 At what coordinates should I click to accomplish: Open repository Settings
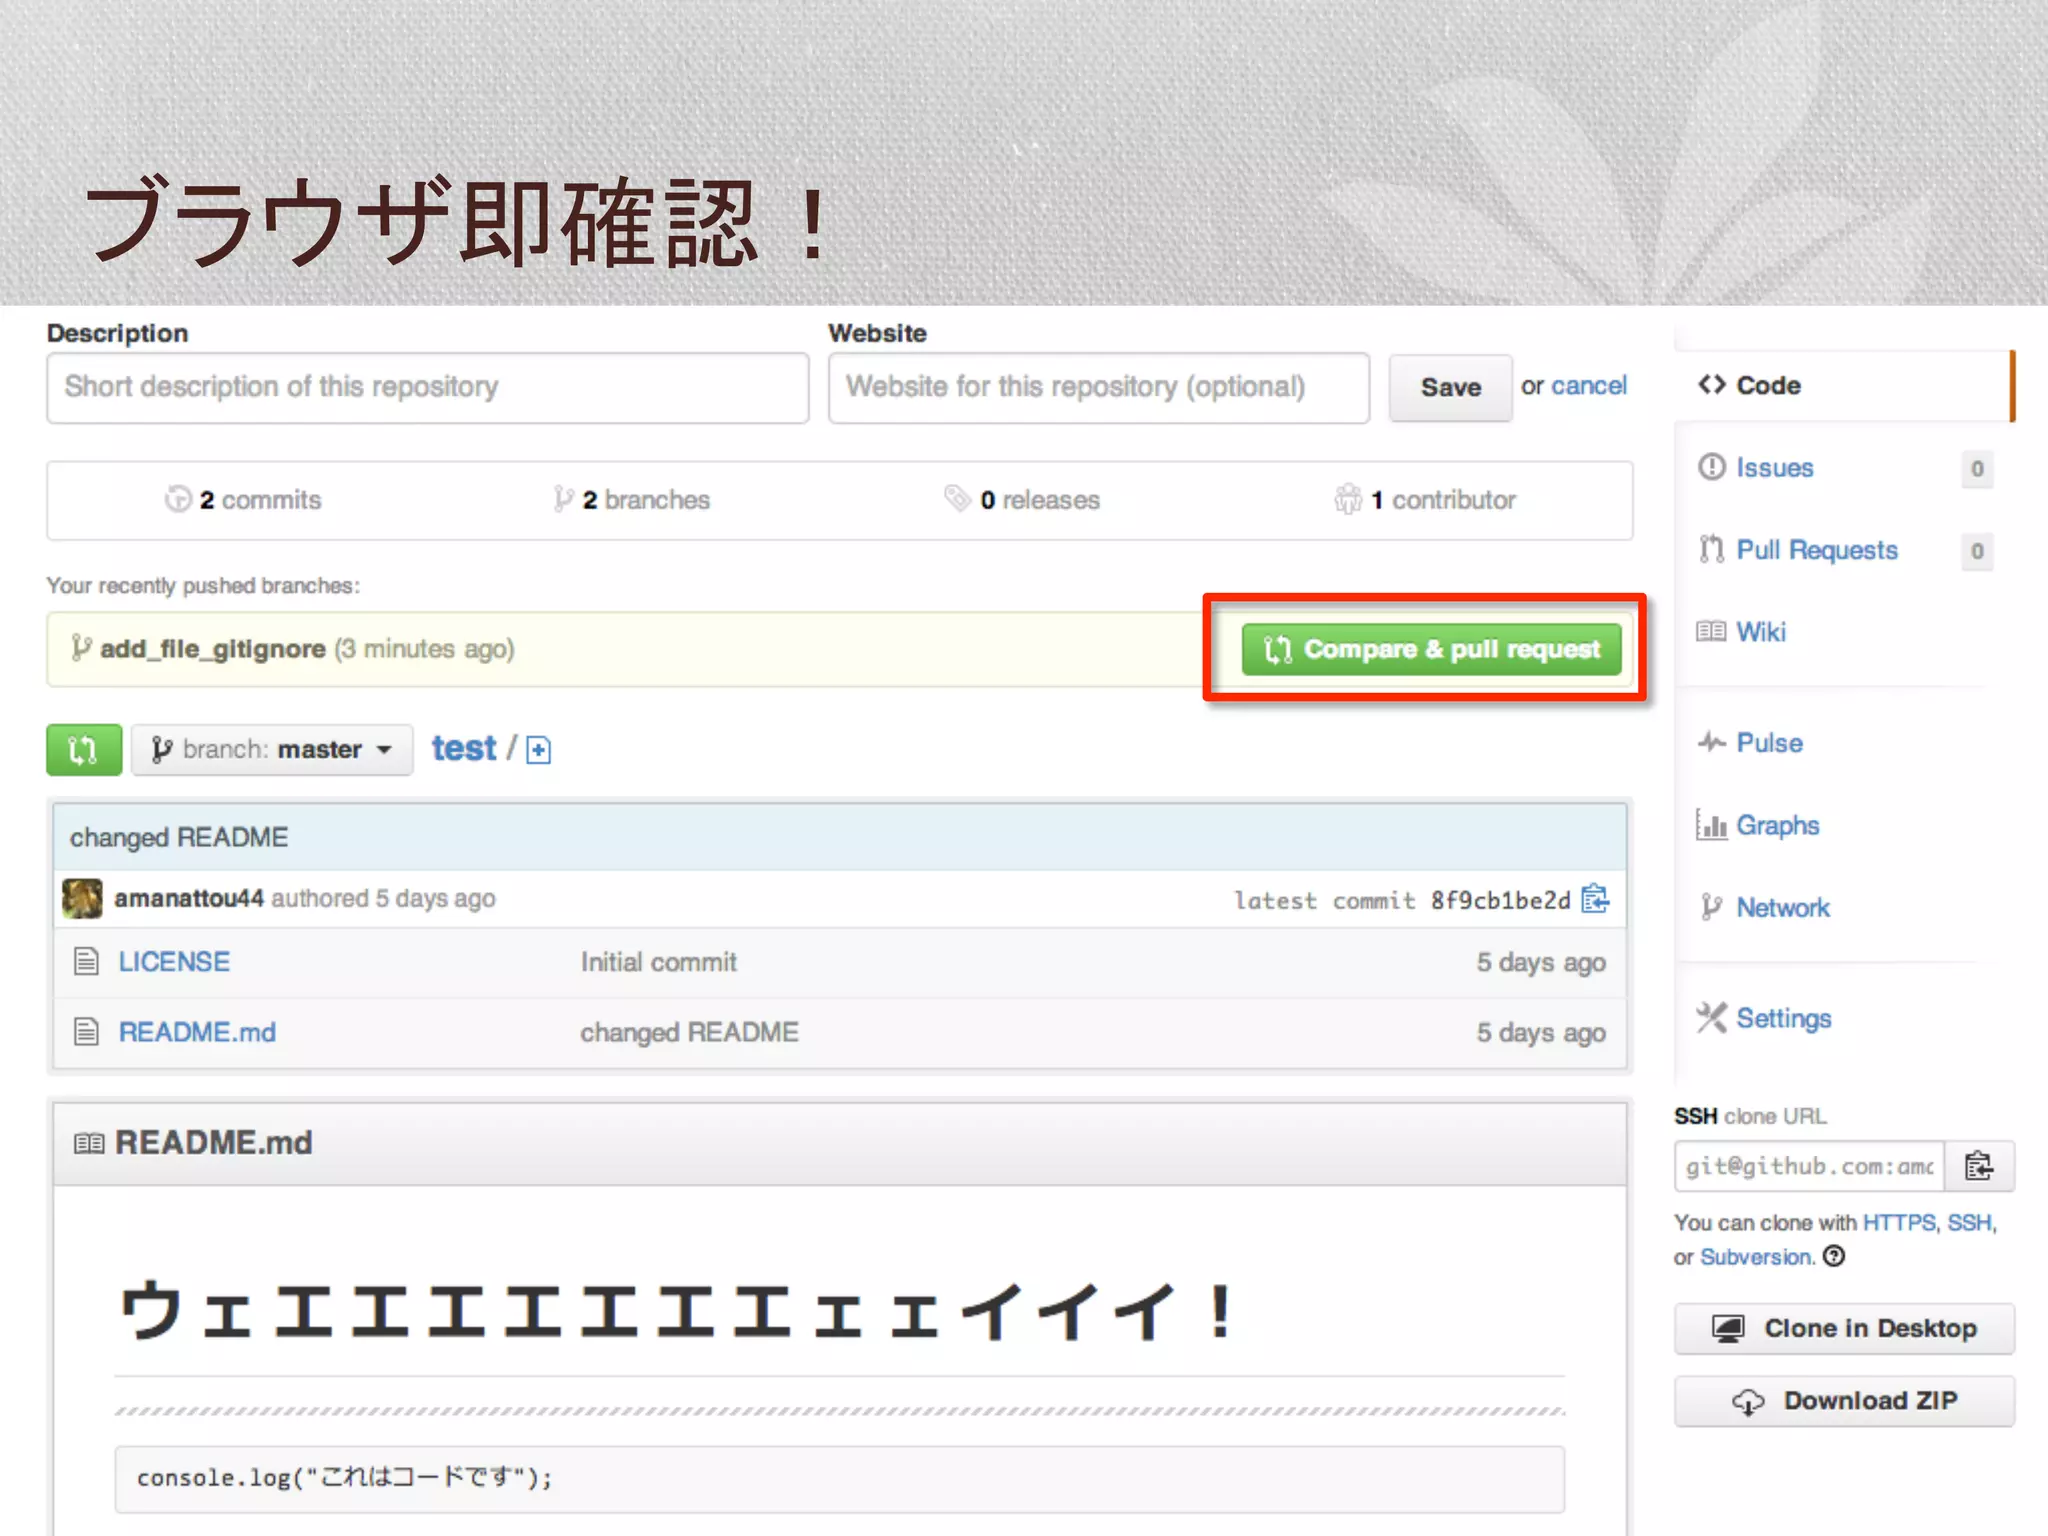point(1783,1019)
